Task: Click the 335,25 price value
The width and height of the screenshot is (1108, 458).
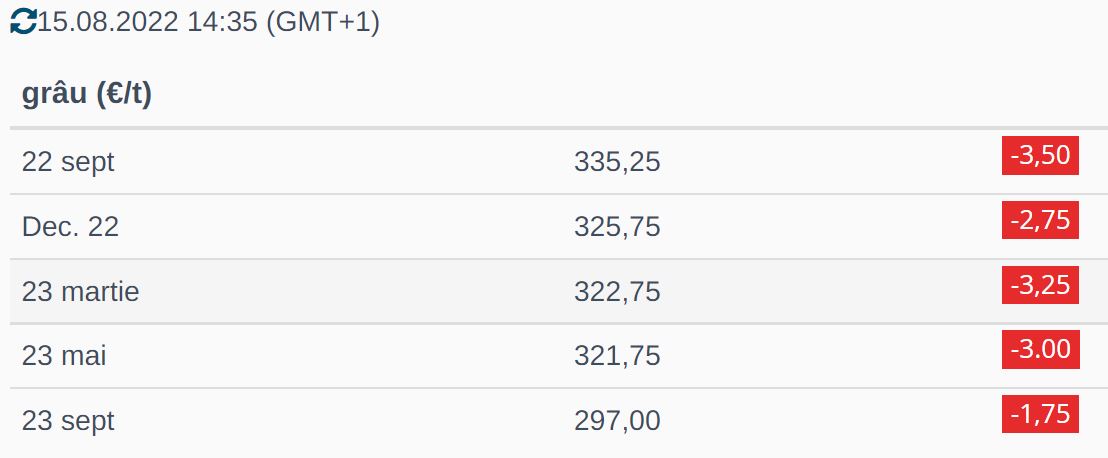Action: point(617,162)
